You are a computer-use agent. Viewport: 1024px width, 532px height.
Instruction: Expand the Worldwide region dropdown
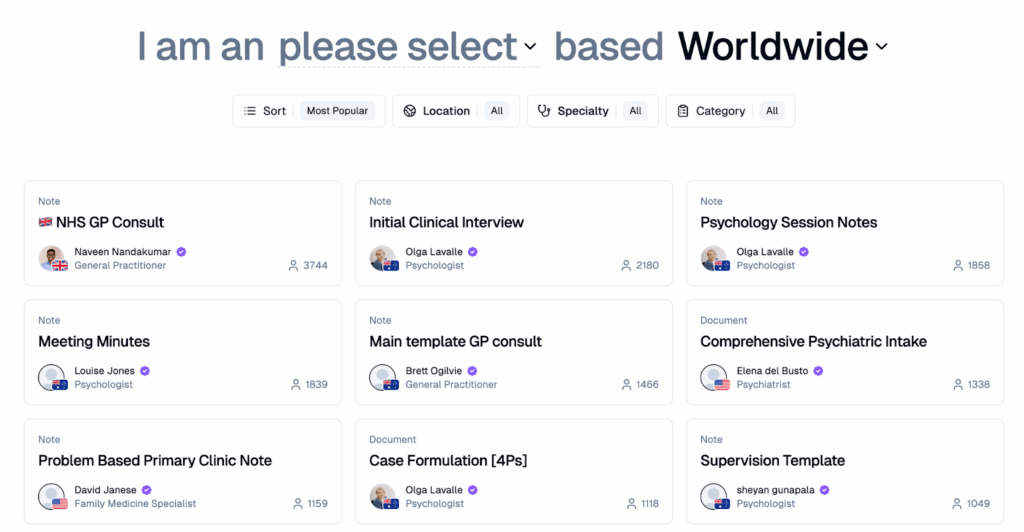coord(783,47)
